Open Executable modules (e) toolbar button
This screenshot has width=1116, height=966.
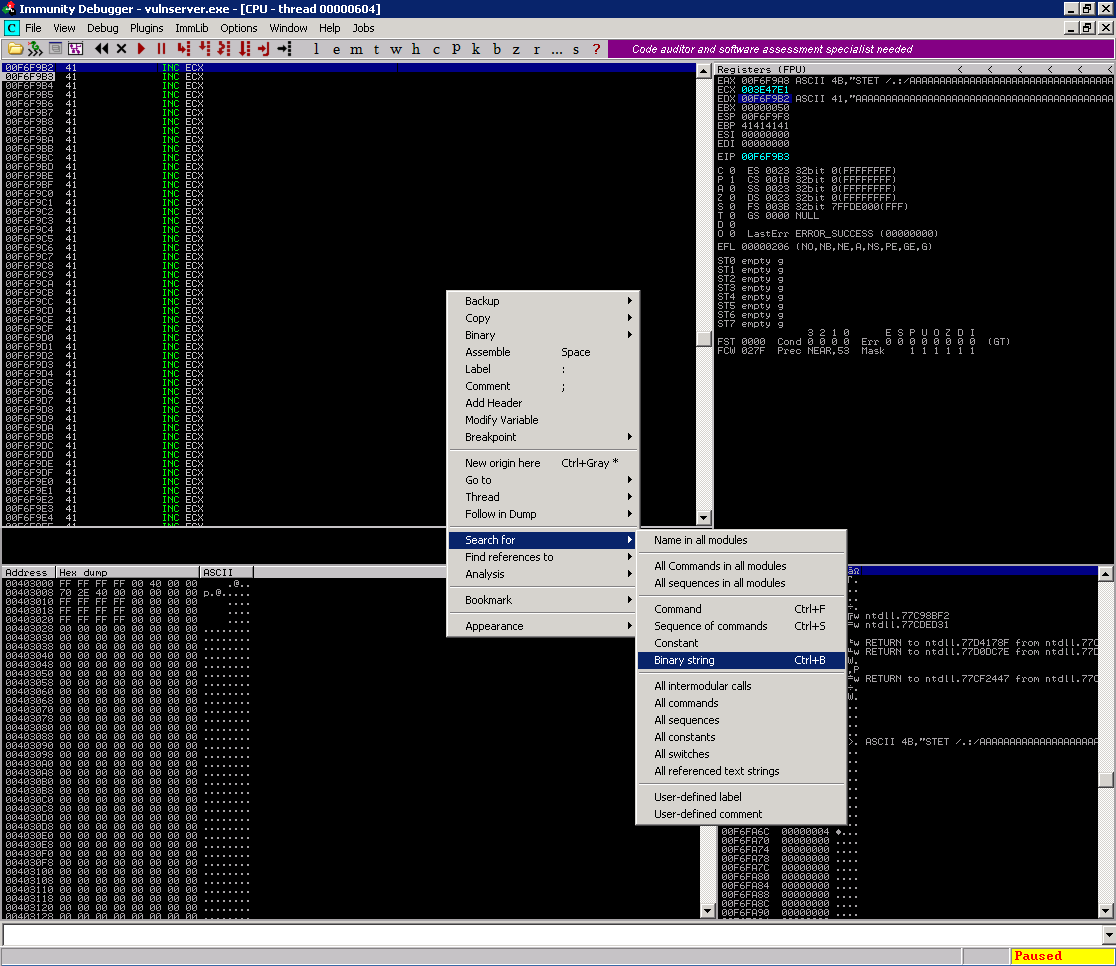(336, 49)
